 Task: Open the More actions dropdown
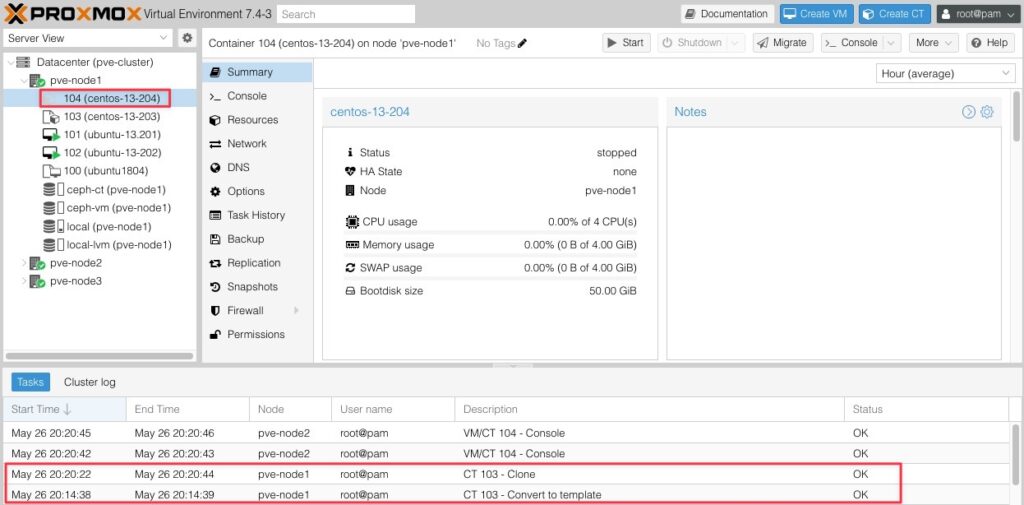(933, 42)
